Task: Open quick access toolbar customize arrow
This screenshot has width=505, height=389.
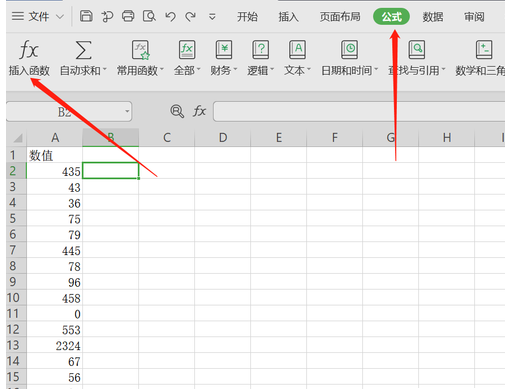Action: click(x=212, y=16)
